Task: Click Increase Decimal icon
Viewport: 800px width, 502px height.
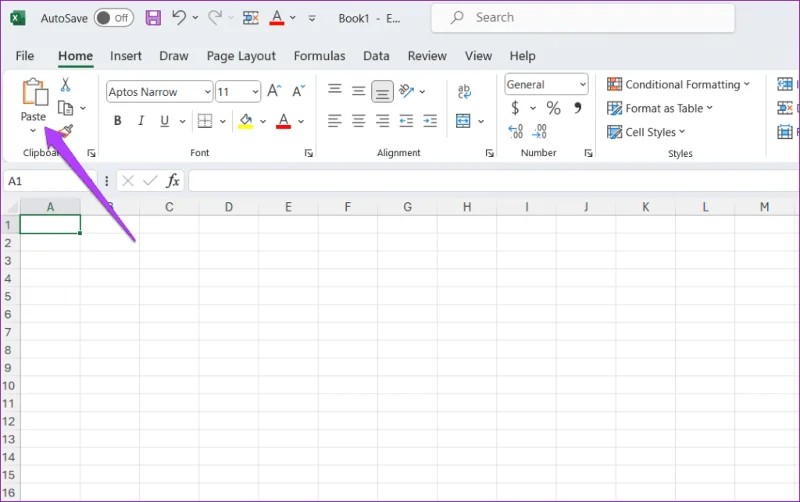Action: 515,132
